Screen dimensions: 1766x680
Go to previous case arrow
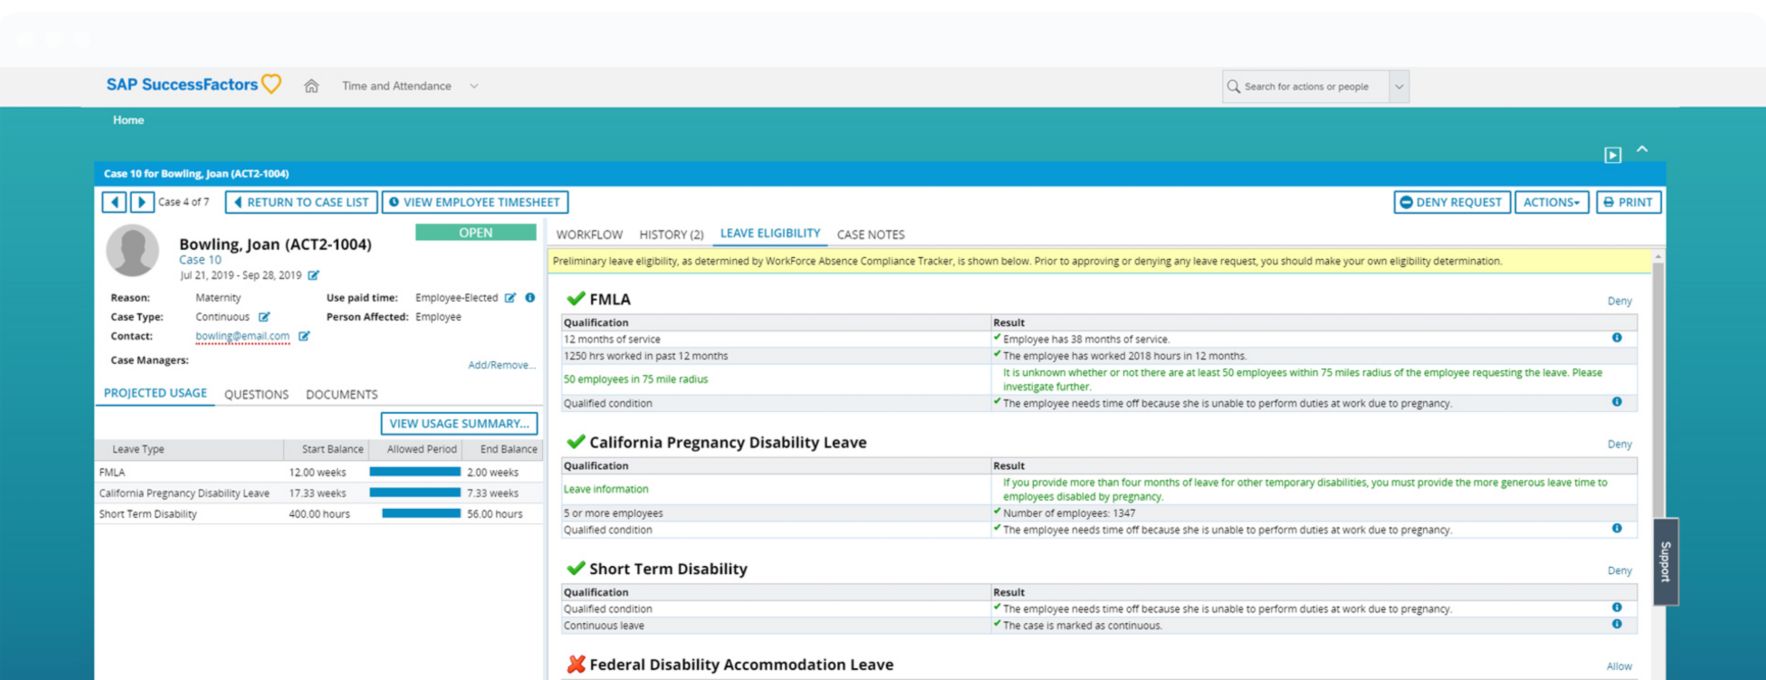pyautogui.click(x=114, y=202)
